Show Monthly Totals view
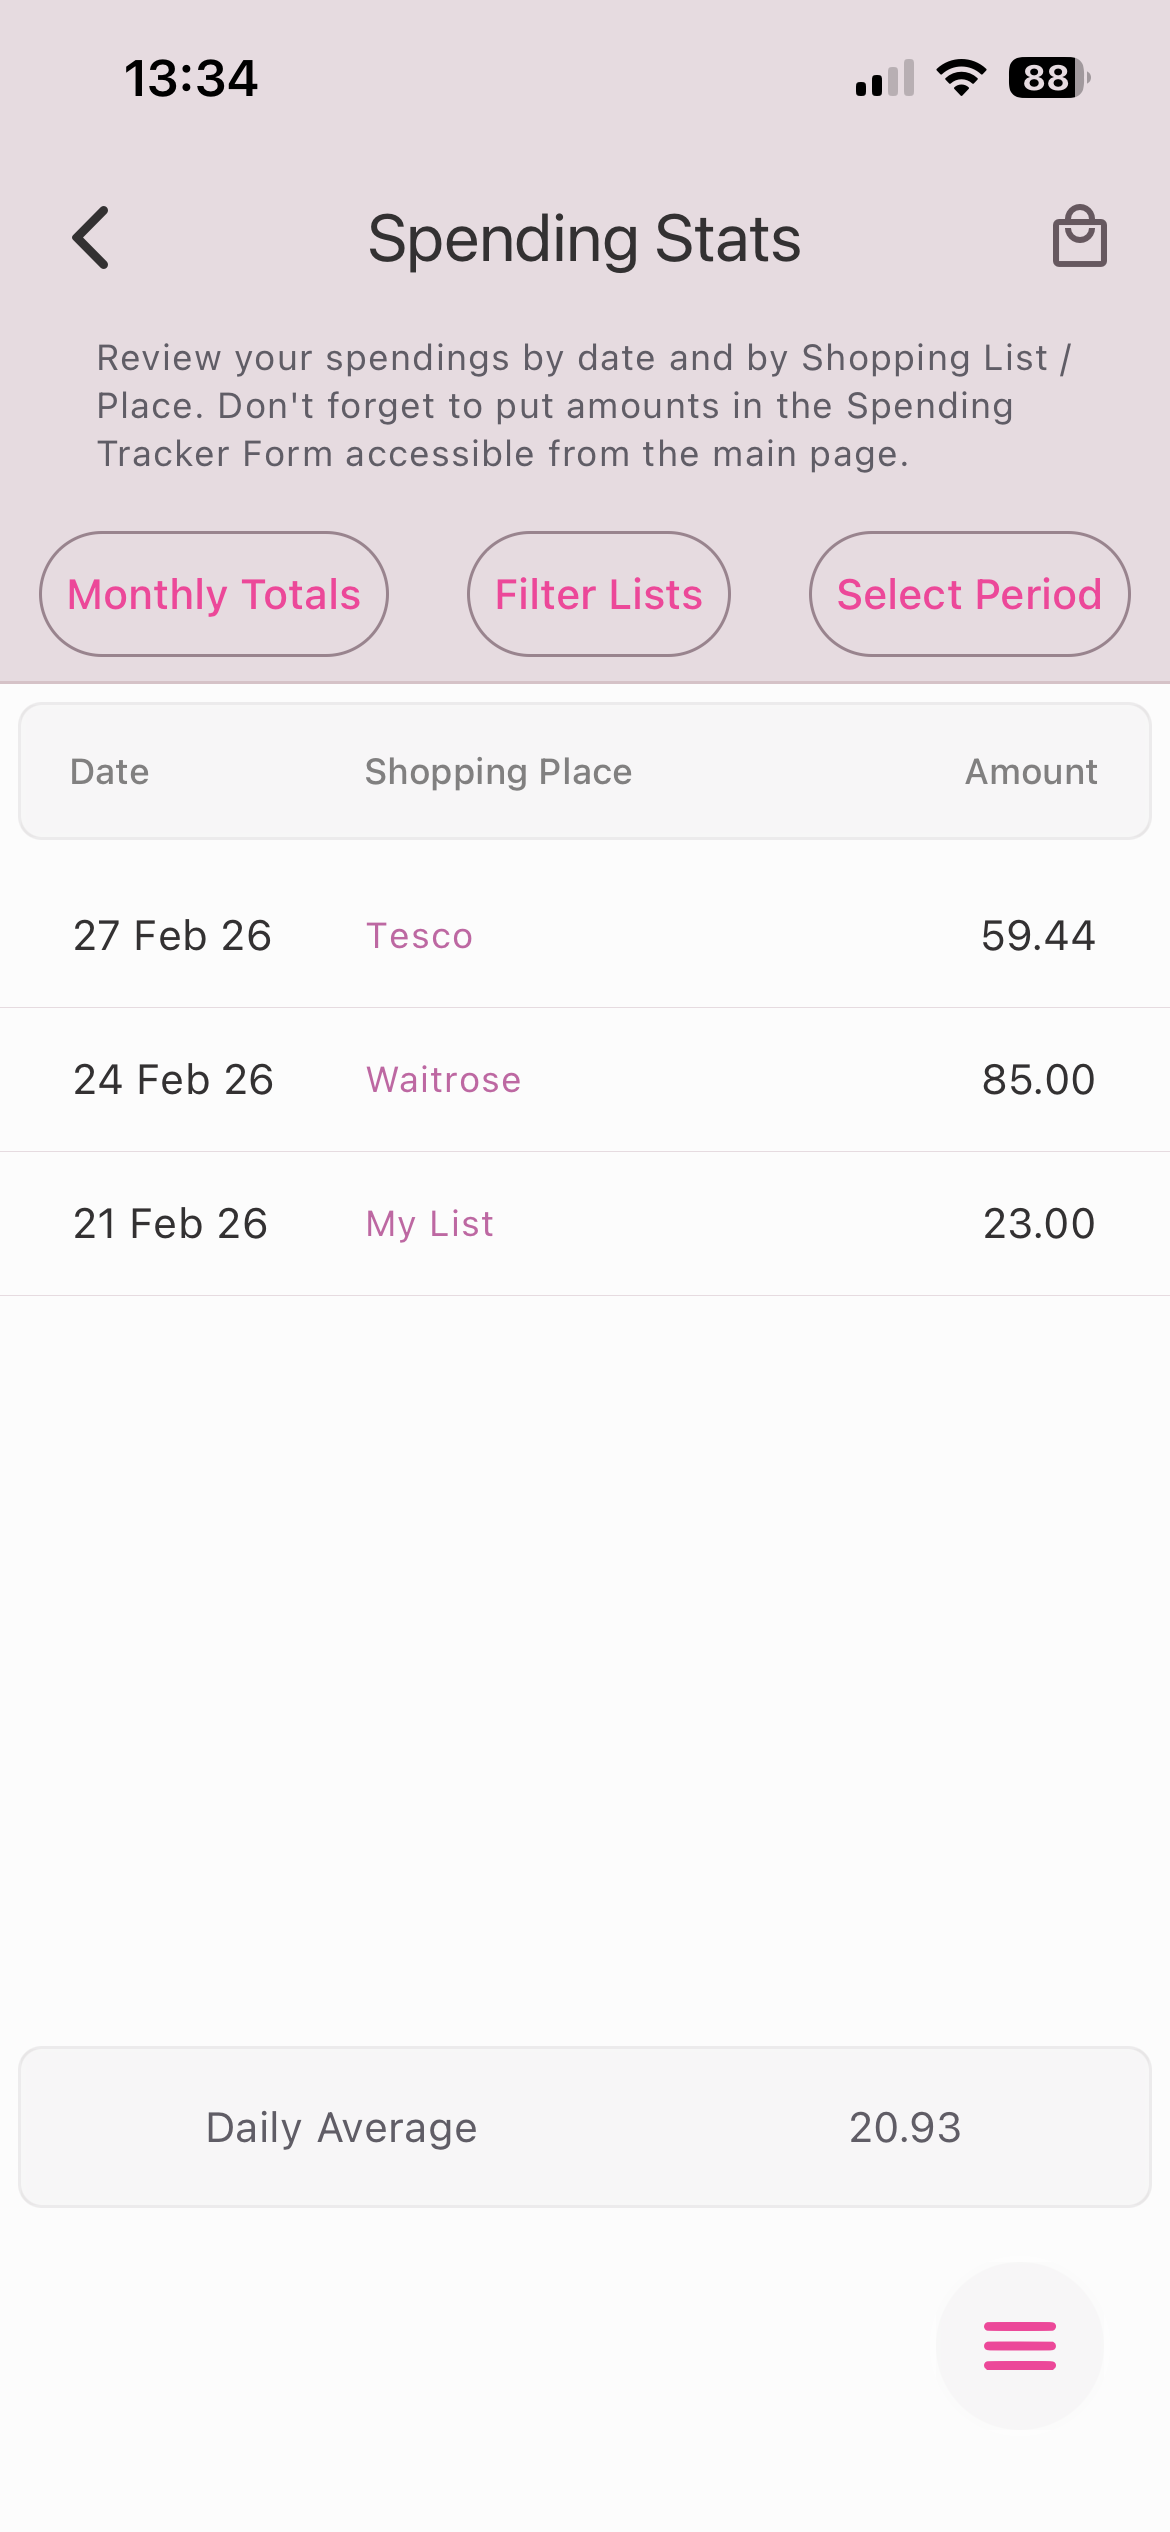Image resolution: width=1170 pixels, height=2532 pixels. (214, 594)
